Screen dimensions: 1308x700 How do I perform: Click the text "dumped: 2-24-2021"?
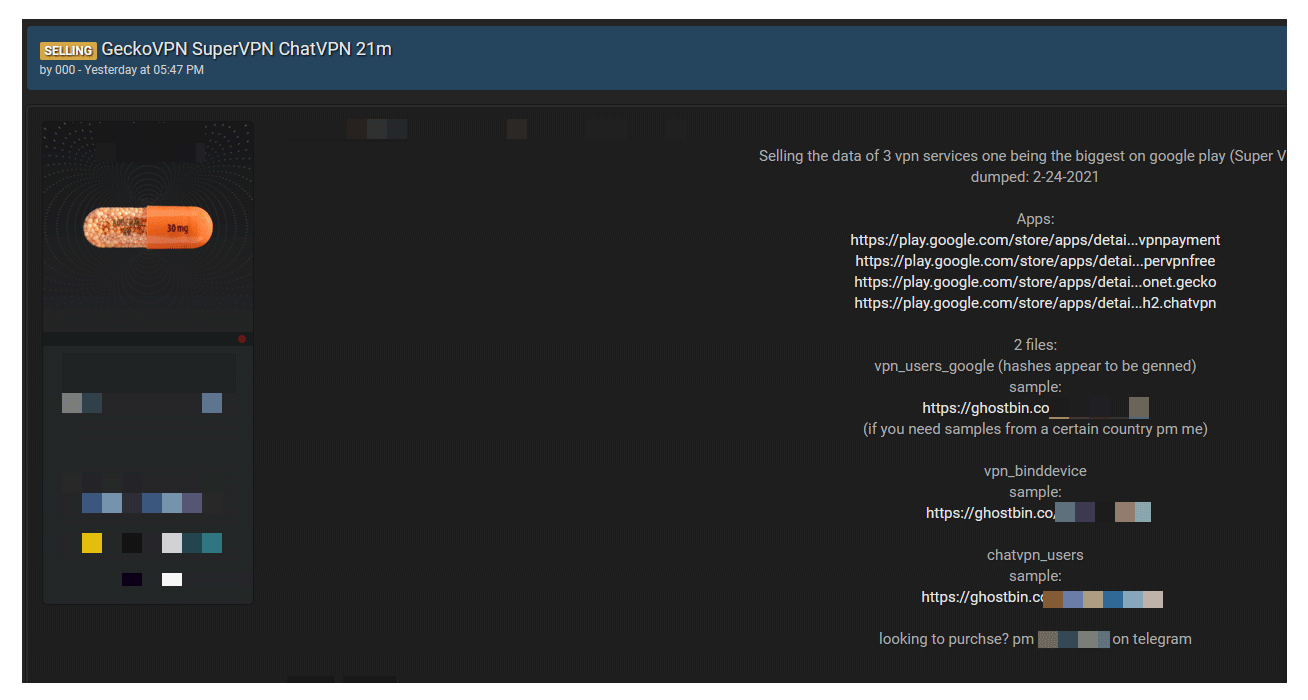pos(1035,177)
